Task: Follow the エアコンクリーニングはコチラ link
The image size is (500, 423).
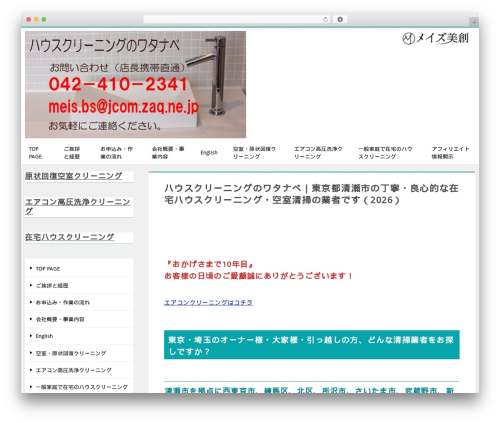Action: (x=208, y=302)
